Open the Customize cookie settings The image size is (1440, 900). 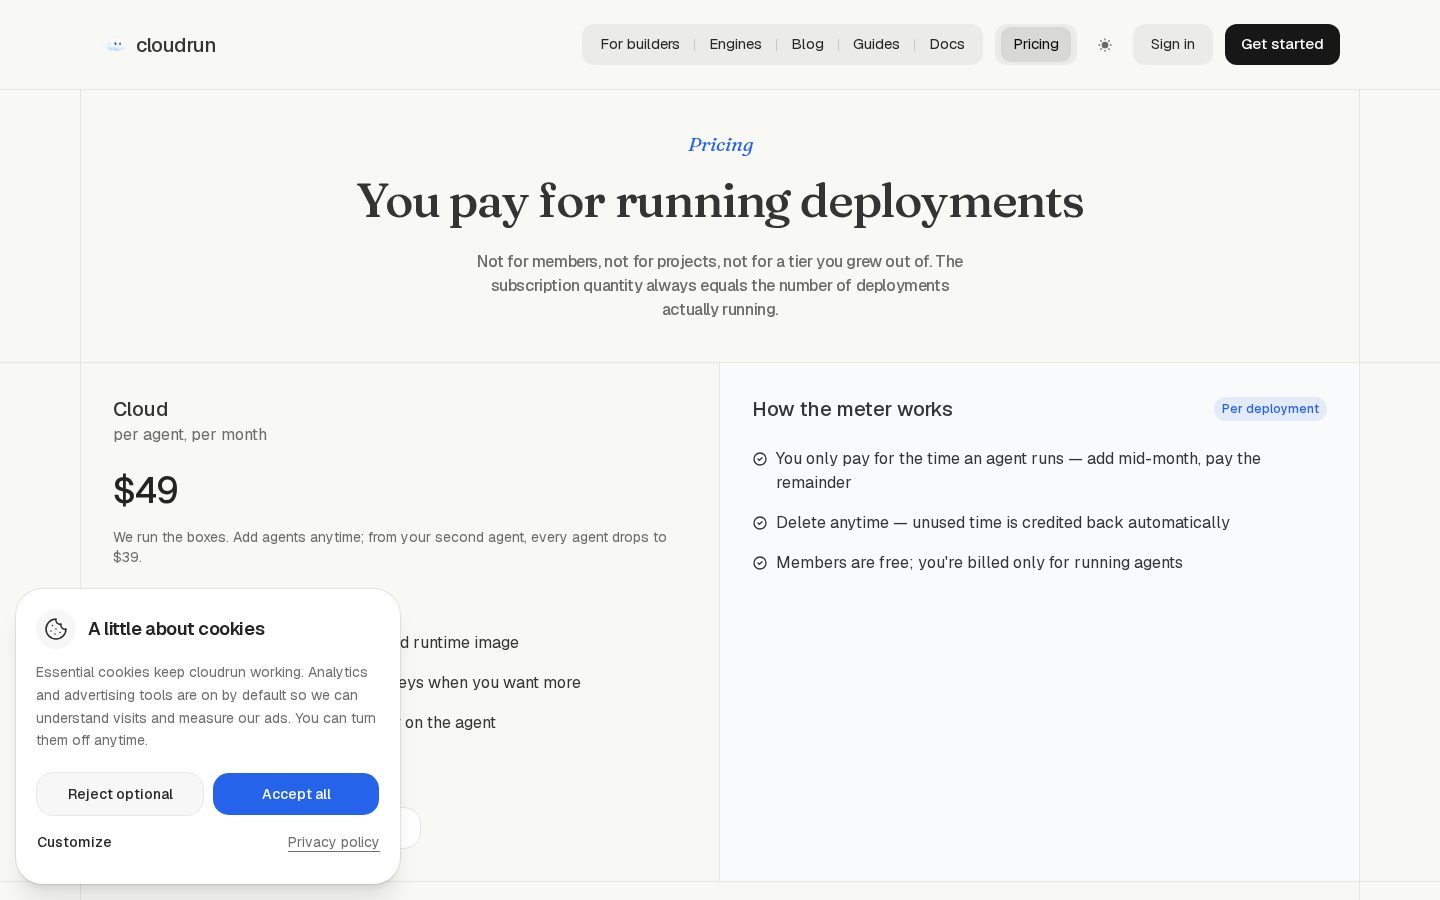(74, 842)
